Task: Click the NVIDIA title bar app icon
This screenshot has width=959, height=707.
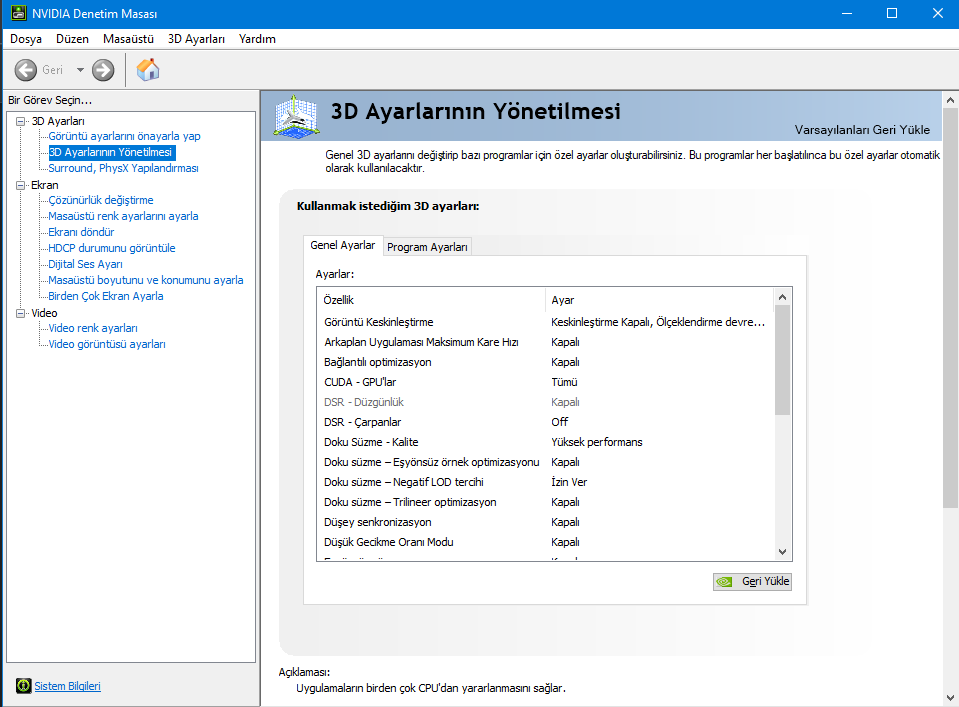Action: [19, 13]
